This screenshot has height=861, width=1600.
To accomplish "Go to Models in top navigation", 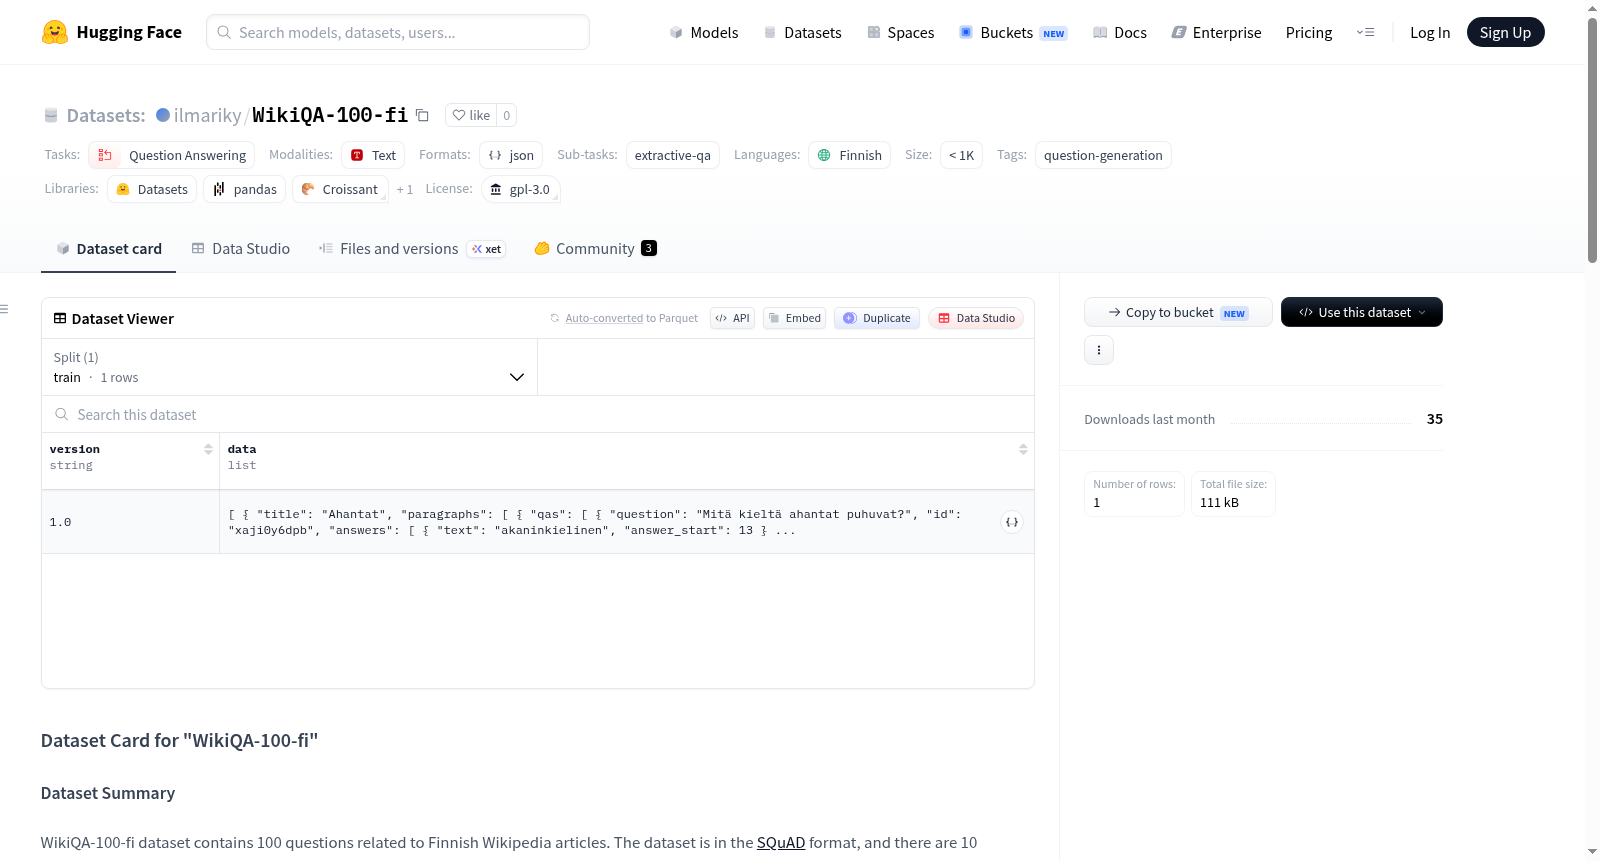I will [x=704, y=32].
